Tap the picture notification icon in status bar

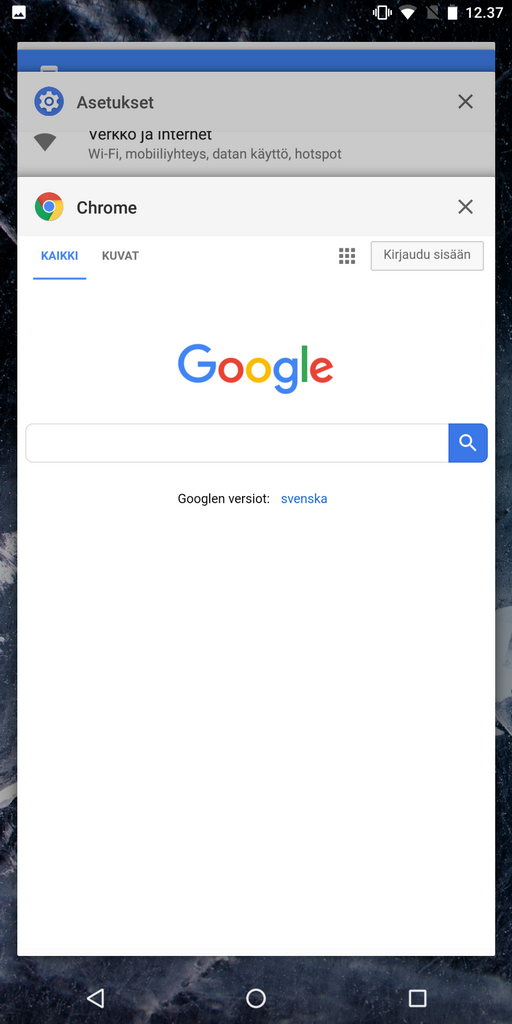(x=19, y=12)
